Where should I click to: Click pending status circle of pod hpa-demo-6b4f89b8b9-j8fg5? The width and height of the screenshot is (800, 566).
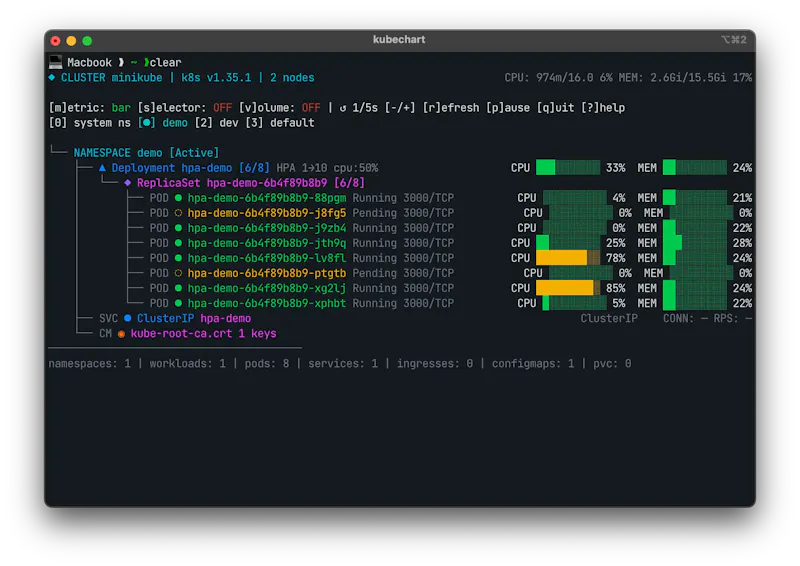[178, 213]
